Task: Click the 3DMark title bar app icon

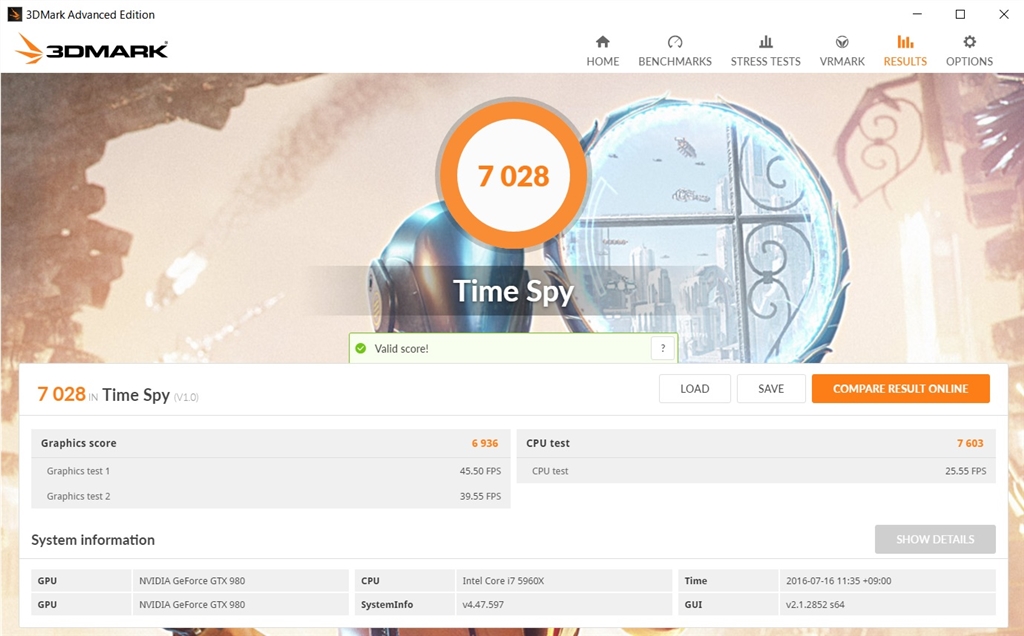Action: pyautogui.click(x=14, y=14)
